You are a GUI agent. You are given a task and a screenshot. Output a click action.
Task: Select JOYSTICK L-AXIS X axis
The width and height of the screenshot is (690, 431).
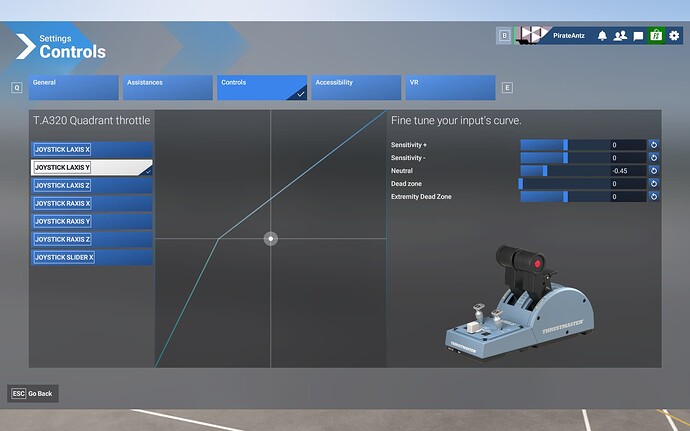click(92, 150)
